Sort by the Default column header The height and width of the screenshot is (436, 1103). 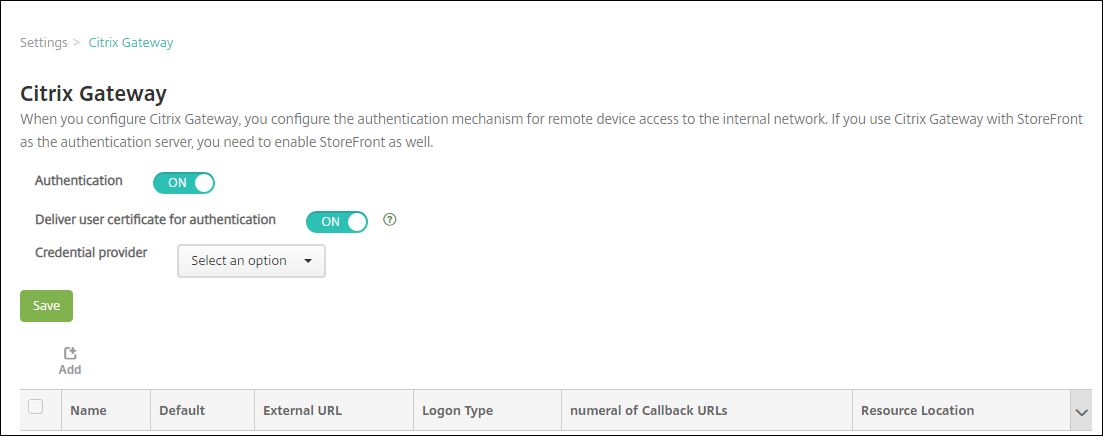tap(182, 410)
